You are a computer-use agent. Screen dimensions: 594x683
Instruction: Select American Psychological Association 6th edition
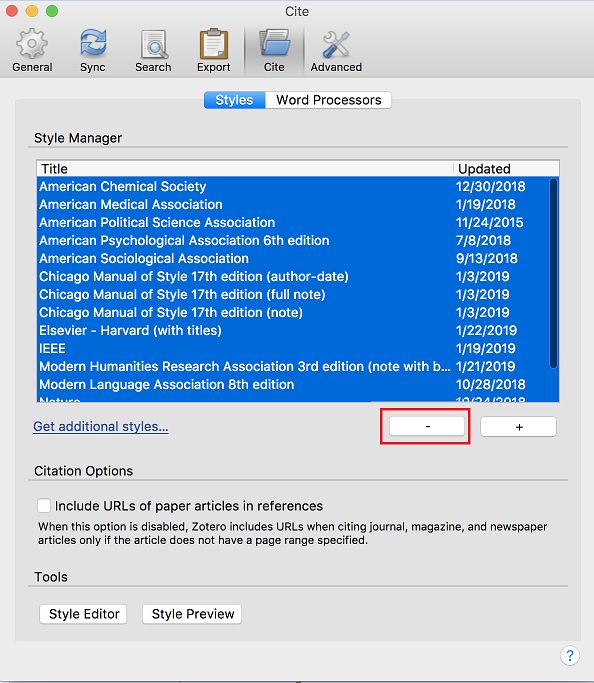click(298, 240)
